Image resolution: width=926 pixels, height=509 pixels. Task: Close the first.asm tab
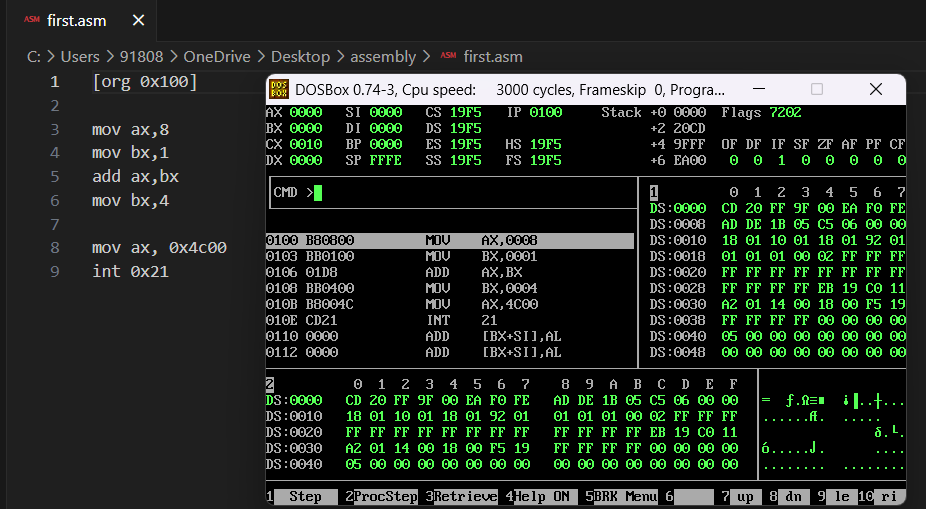[x=139, y=21]
